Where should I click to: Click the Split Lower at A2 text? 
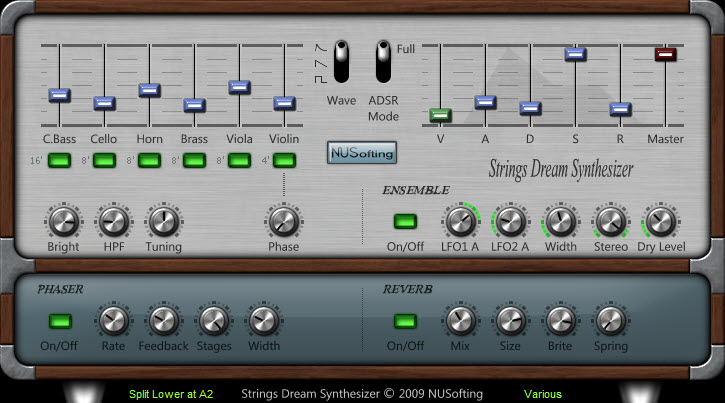click(171, 394)
